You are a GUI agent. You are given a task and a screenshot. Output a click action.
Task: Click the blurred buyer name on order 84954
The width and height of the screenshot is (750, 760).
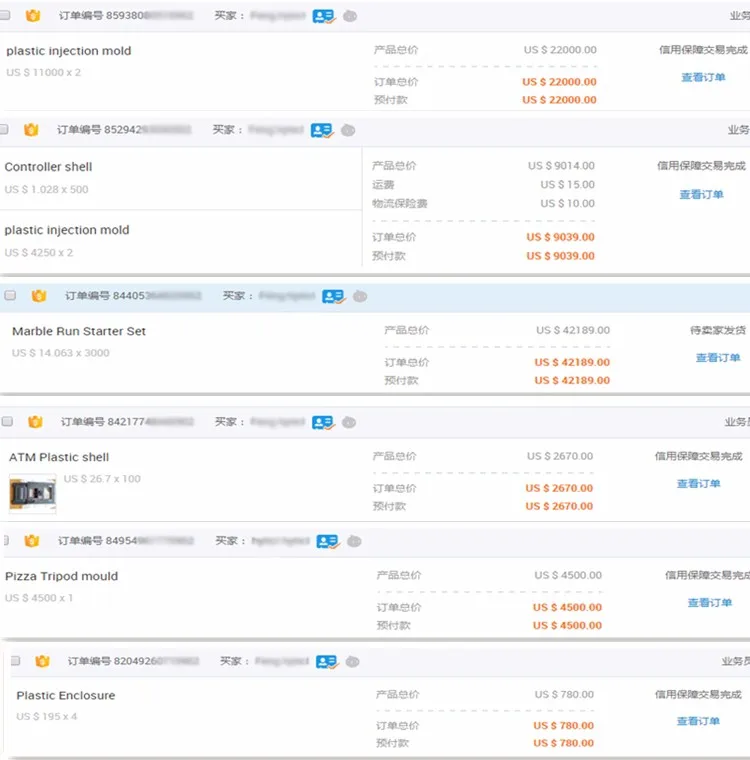[x=281, y=540]
